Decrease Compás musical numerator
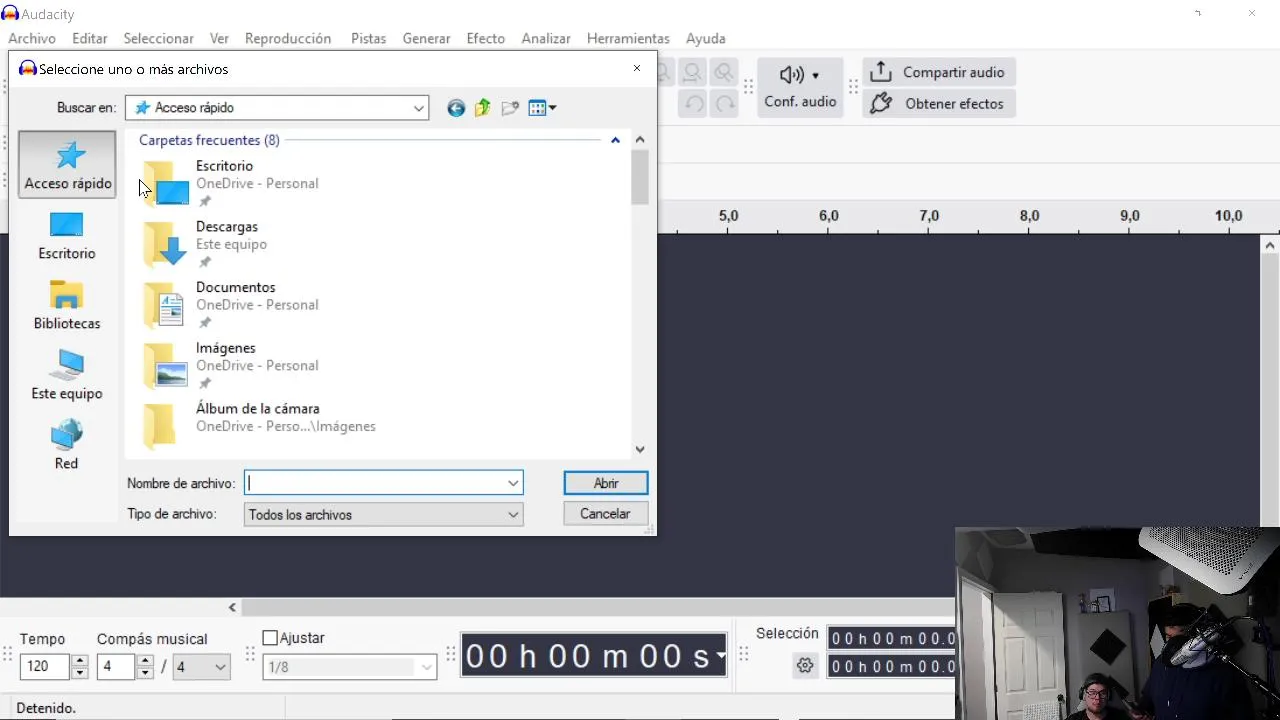 coord(145,672)
